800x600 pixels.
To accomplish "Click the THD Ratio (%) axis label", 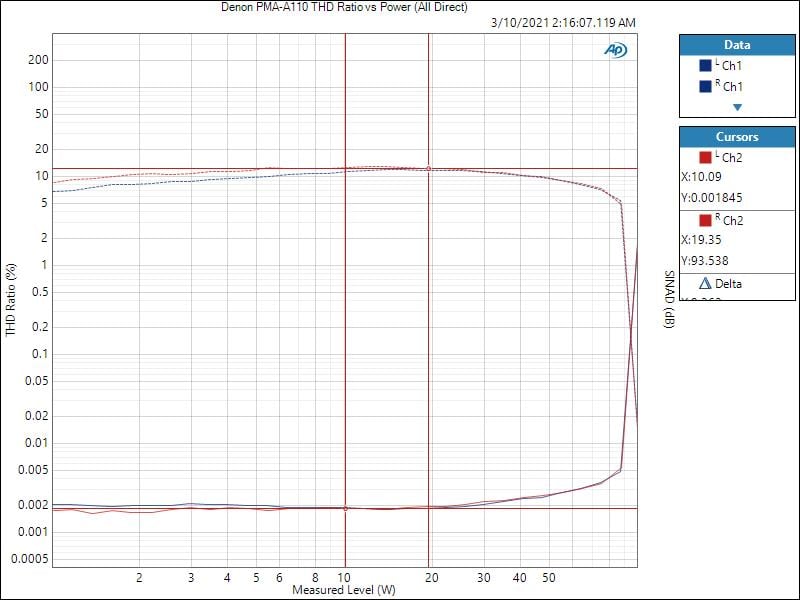I will pyautogui.click(x=11, y=298).
